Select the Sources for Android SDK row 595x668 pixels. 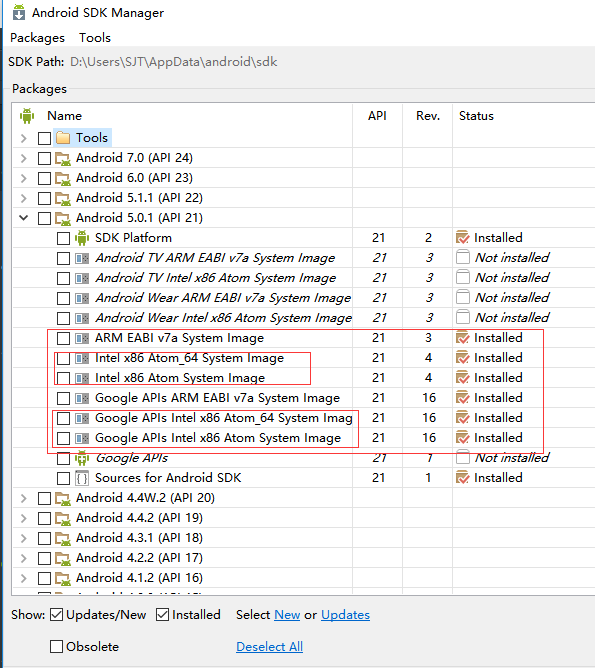[303, 478]
